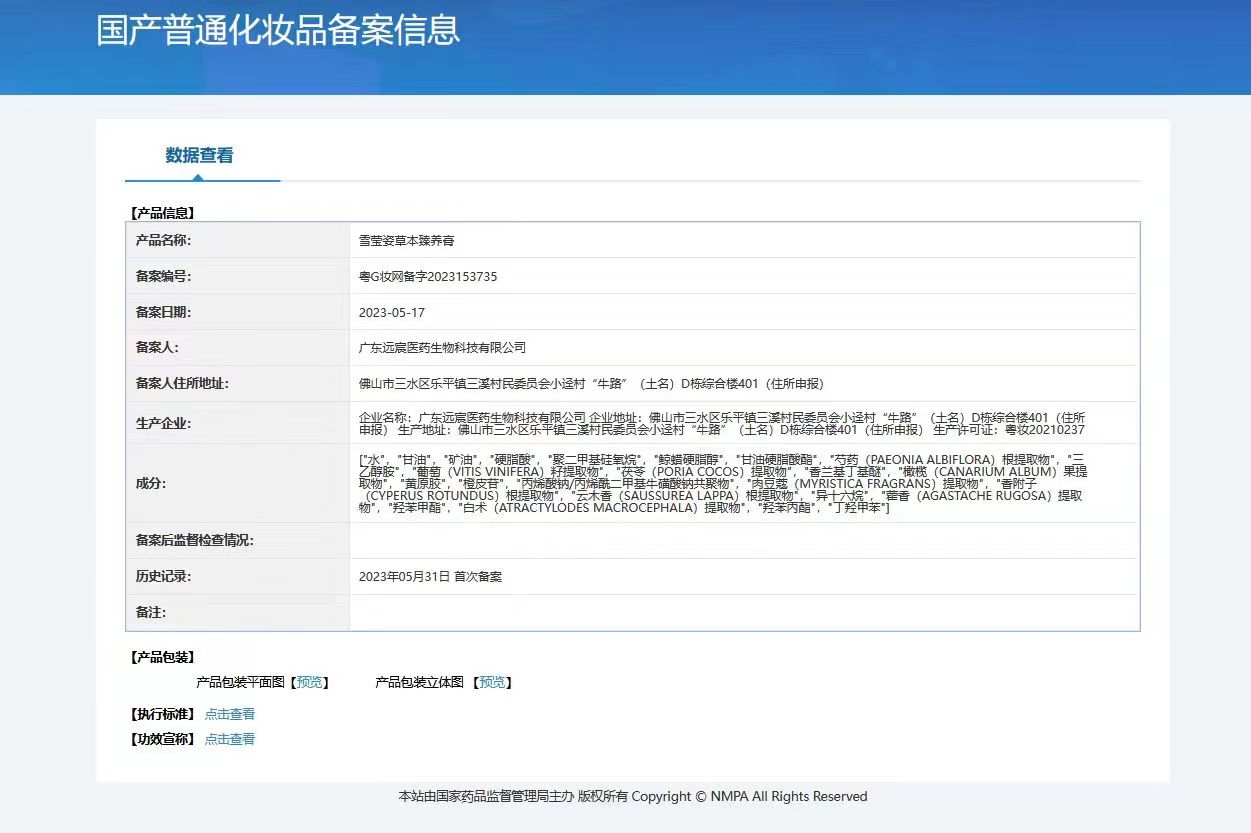
Task: Click the 生产企业 details text
Action: tap(721, 423)
